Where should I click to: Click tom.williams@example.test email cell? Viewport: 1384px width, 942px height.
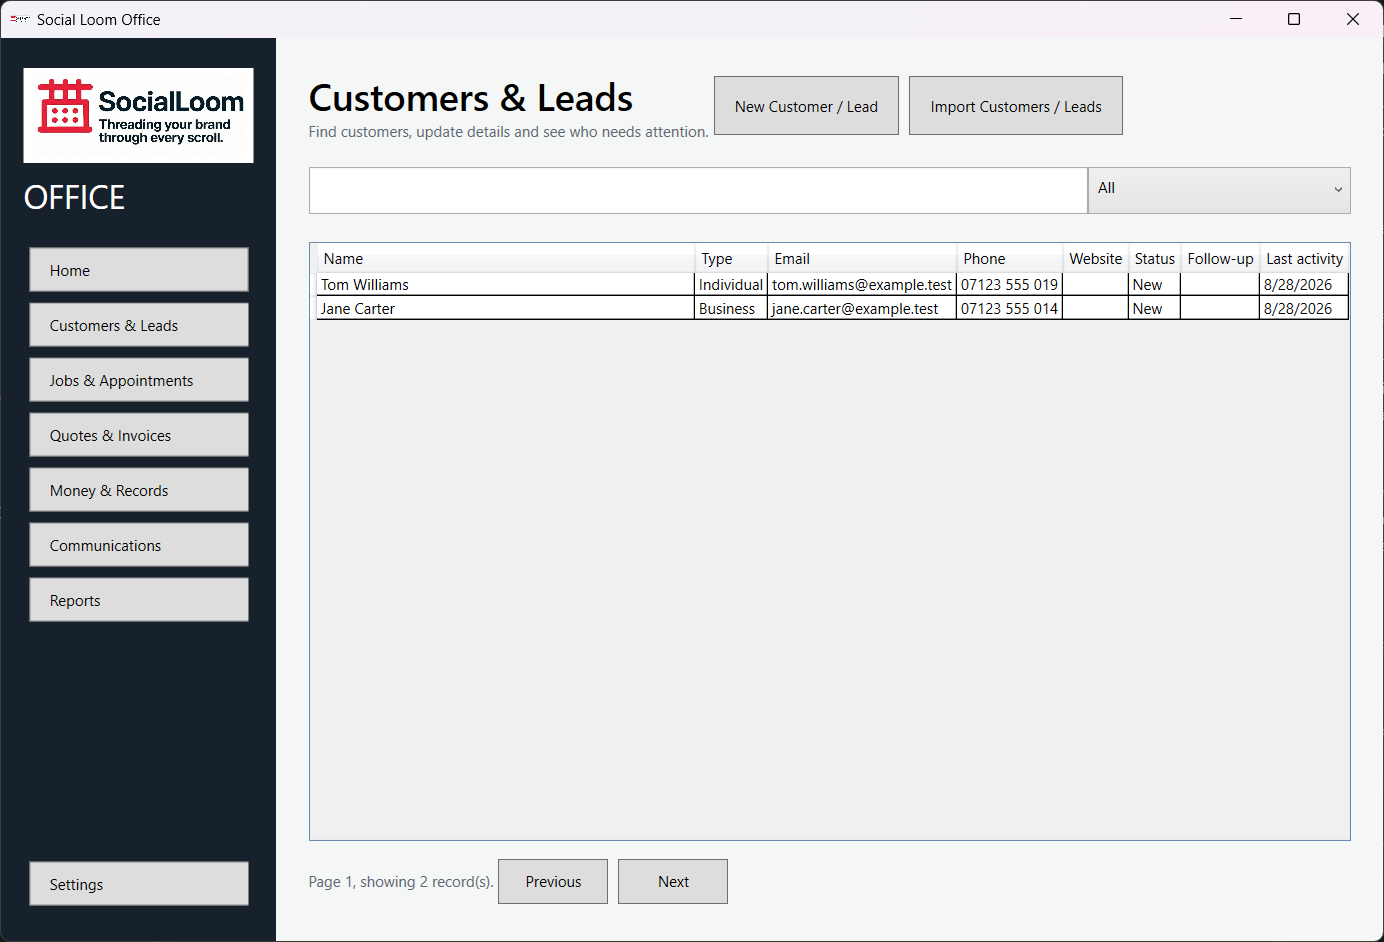click(x=862, y=285)
